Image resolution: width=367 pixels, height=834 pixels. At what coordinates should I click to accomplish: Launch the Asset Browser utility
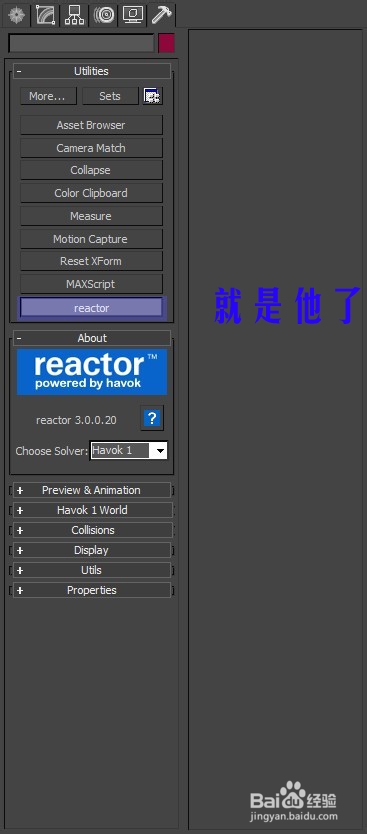click(x=91, y=126)
